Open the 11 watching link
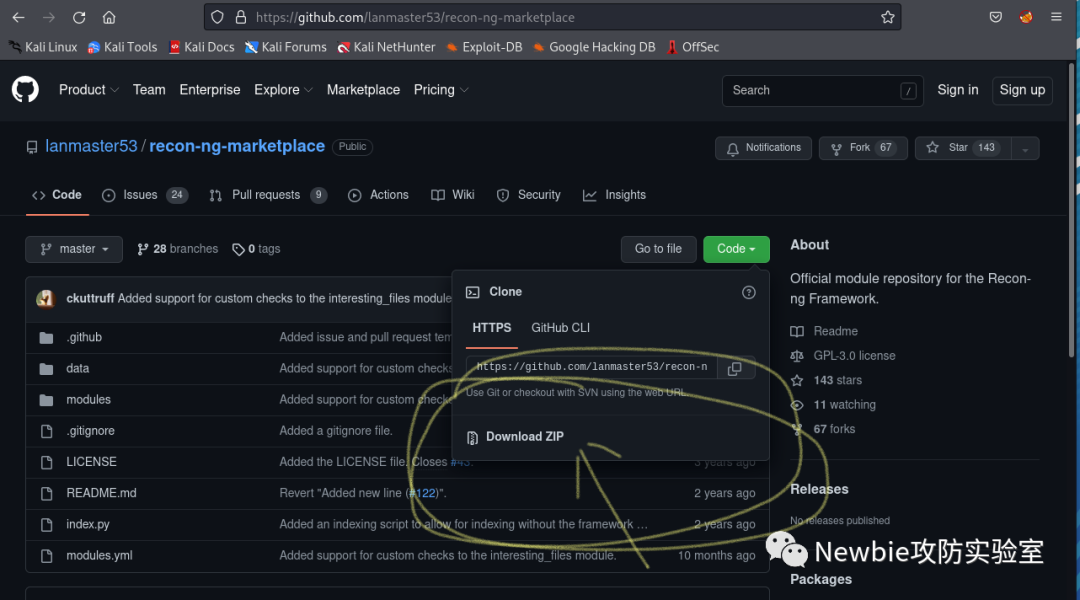 833,404
